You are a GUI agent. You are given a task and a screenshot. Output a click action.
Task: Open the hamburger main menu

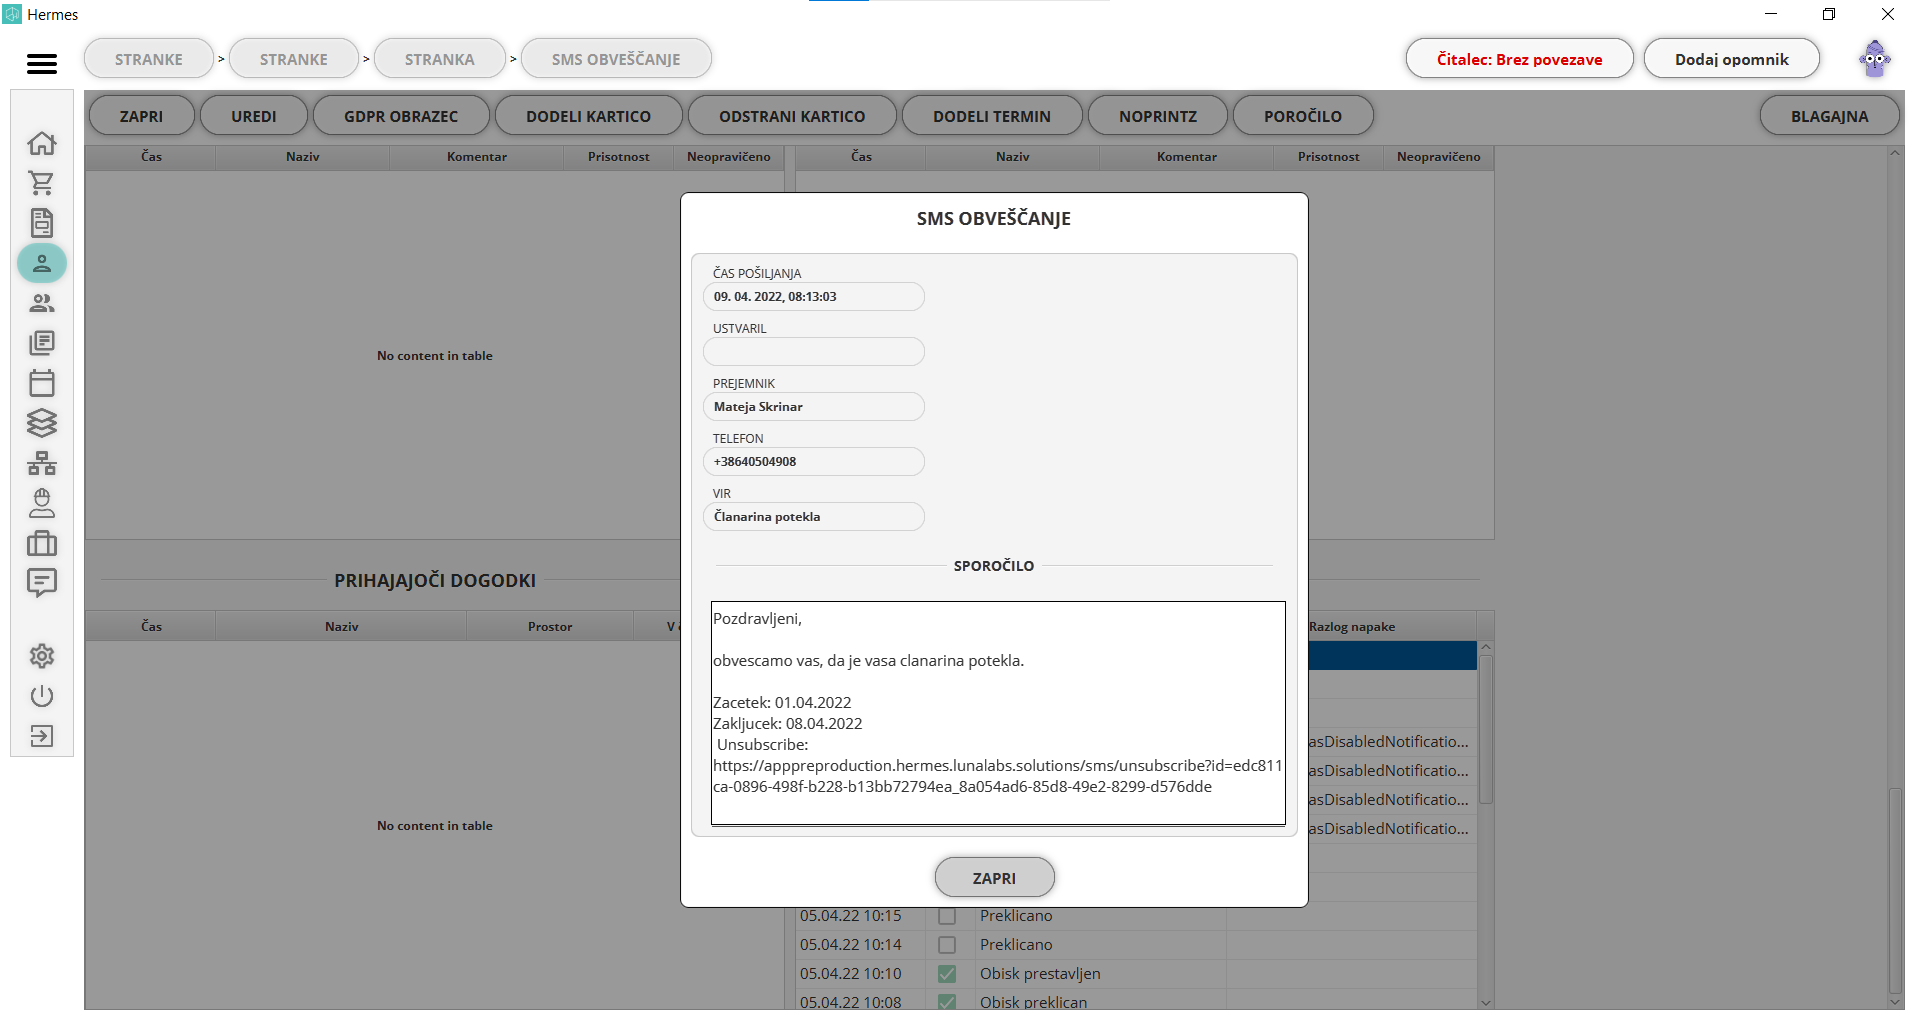pyautogui.click(x=42, y=64)
